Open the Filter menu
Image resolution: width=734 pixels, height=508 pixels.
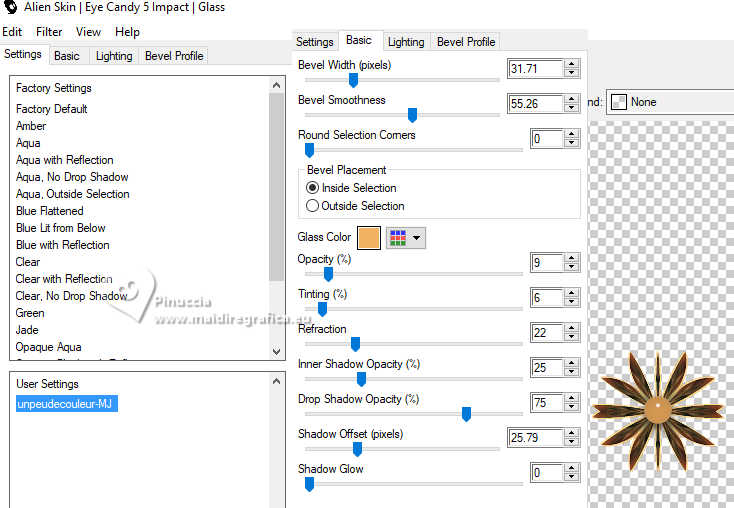tap(49, 32)
